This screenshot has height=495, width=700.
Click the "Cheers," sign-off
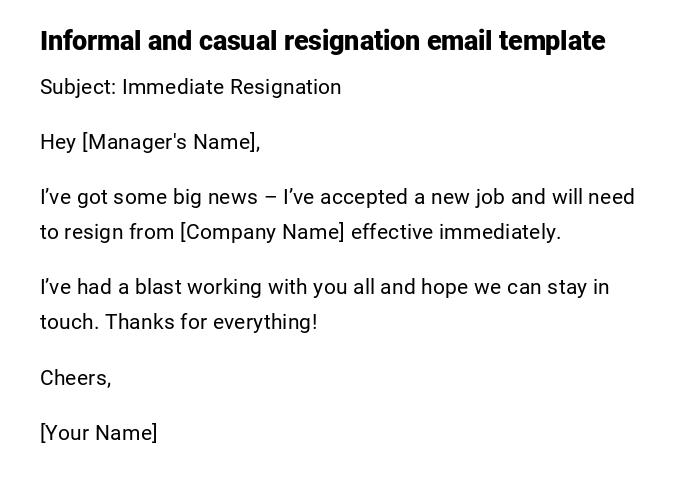point(76,378)
